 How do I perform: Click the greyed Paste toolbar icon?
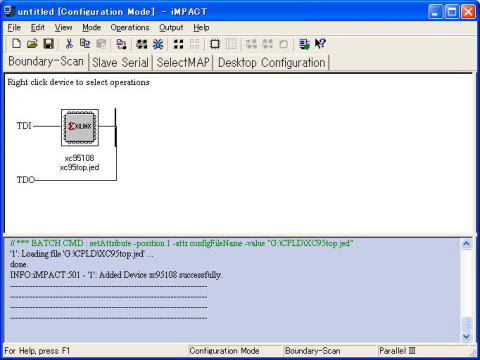101,44
